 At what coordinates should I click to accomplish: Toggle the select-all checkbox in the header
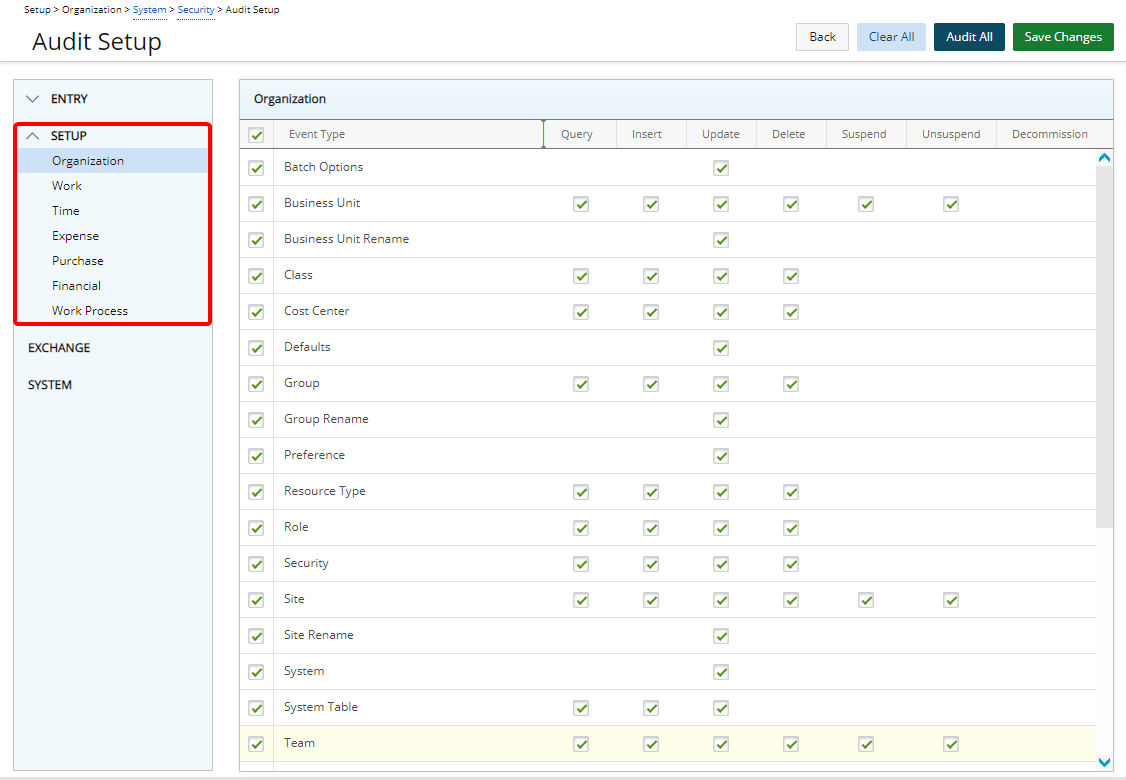(256, 135)
